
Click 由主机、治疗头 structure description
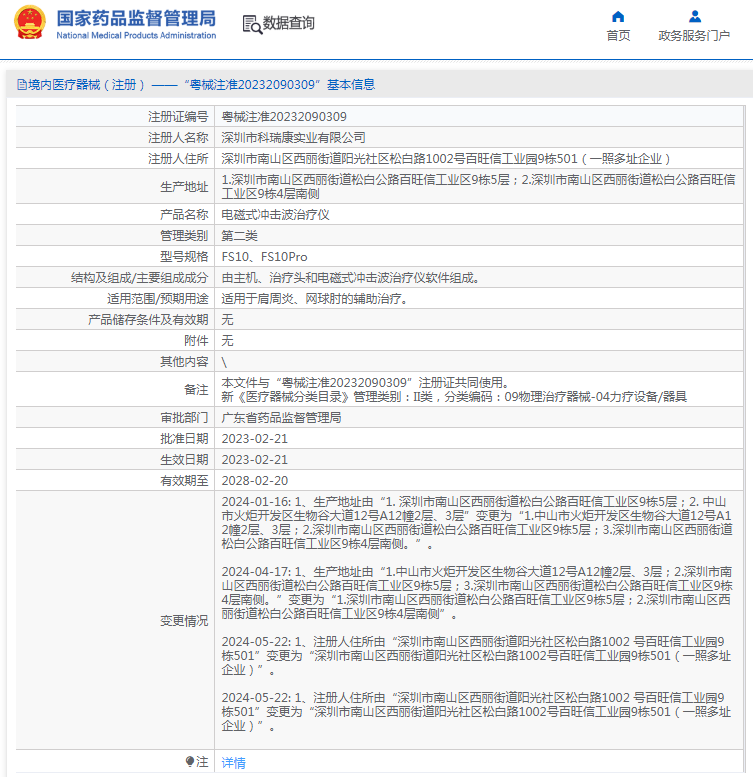(x=351, y=278)
